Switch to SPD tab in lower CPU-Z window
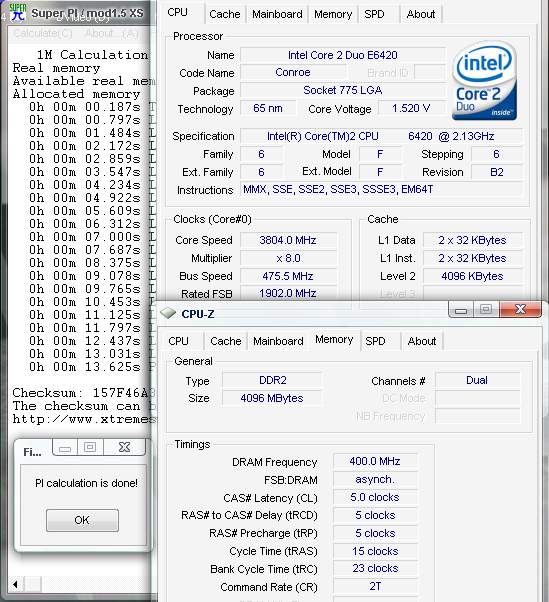Image resolution: width=549 pixels, height=602 pixels. click(x=375, y=341)
